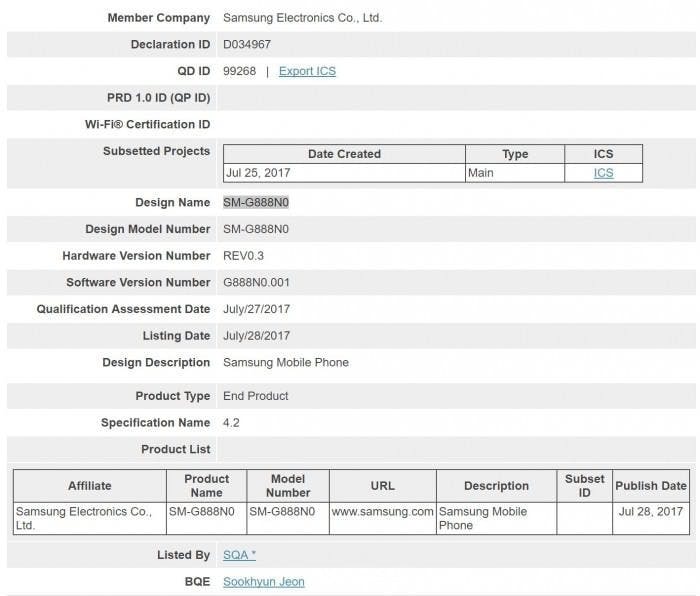Click Listing Date value July/28/2017

pos(256,336)
